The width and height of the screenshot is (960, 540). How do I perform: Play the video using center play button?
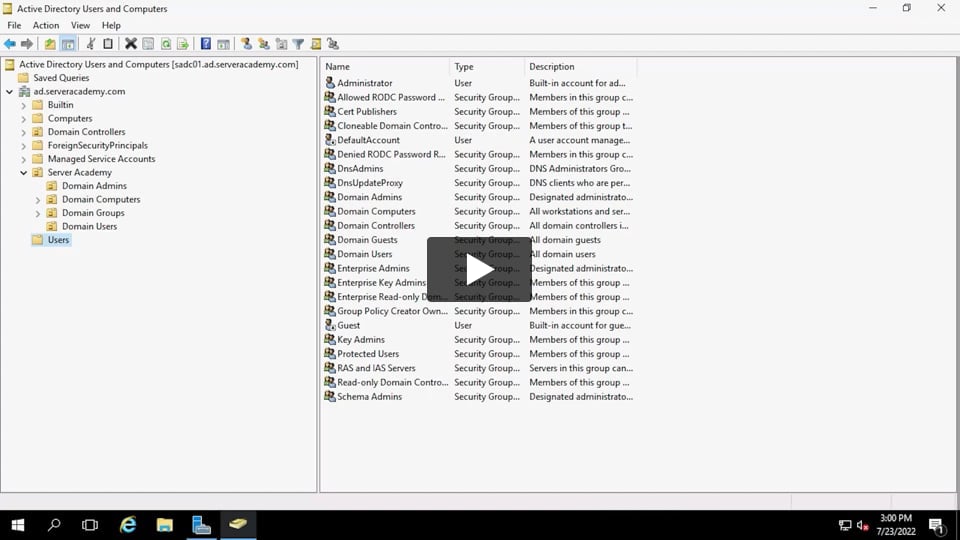480,269
